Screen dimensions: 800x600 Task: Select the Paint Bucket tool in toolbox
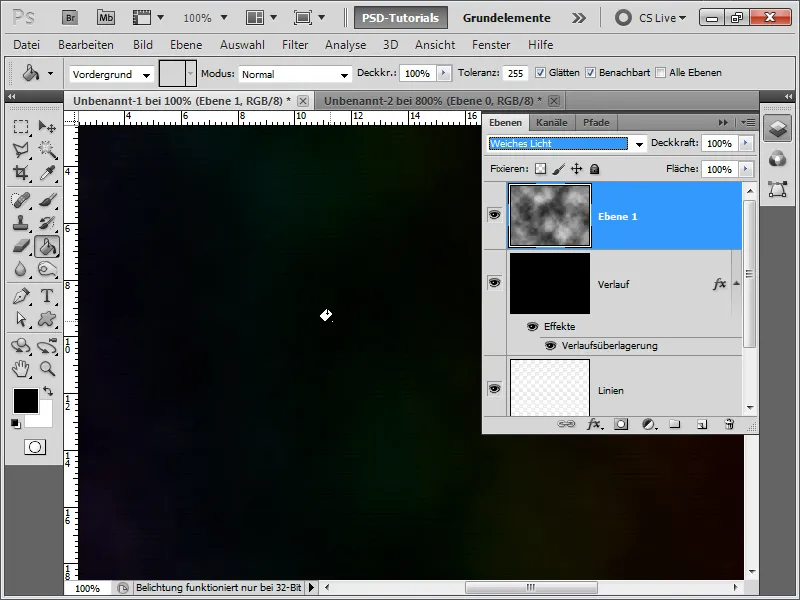point(47,246)
